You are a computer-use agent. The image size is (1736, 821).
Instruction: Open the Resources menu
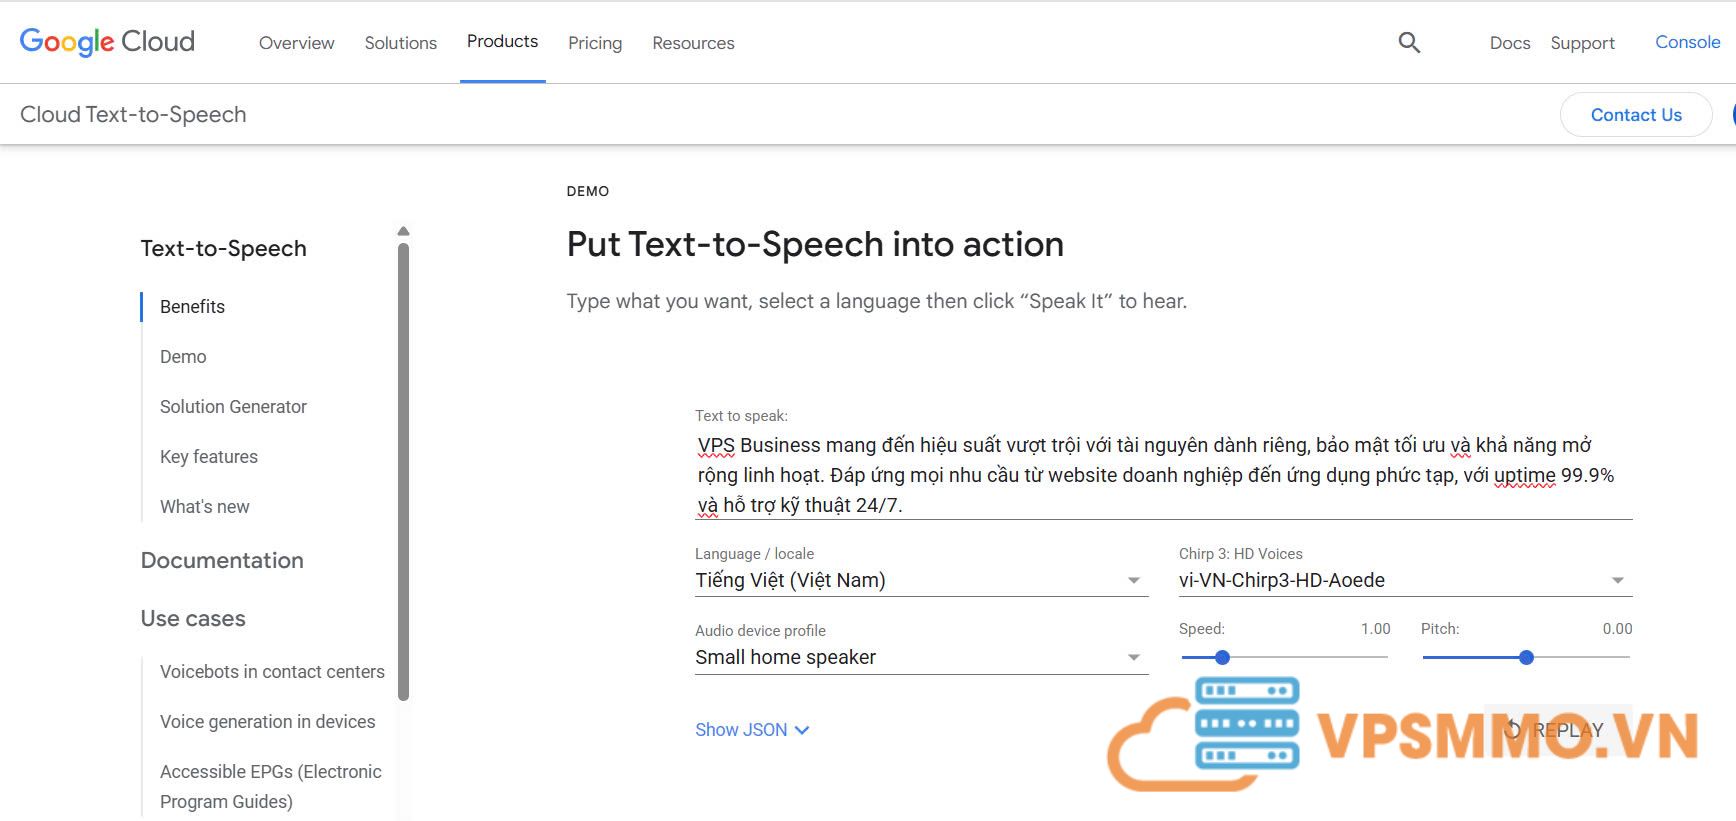tap(693, 43)
